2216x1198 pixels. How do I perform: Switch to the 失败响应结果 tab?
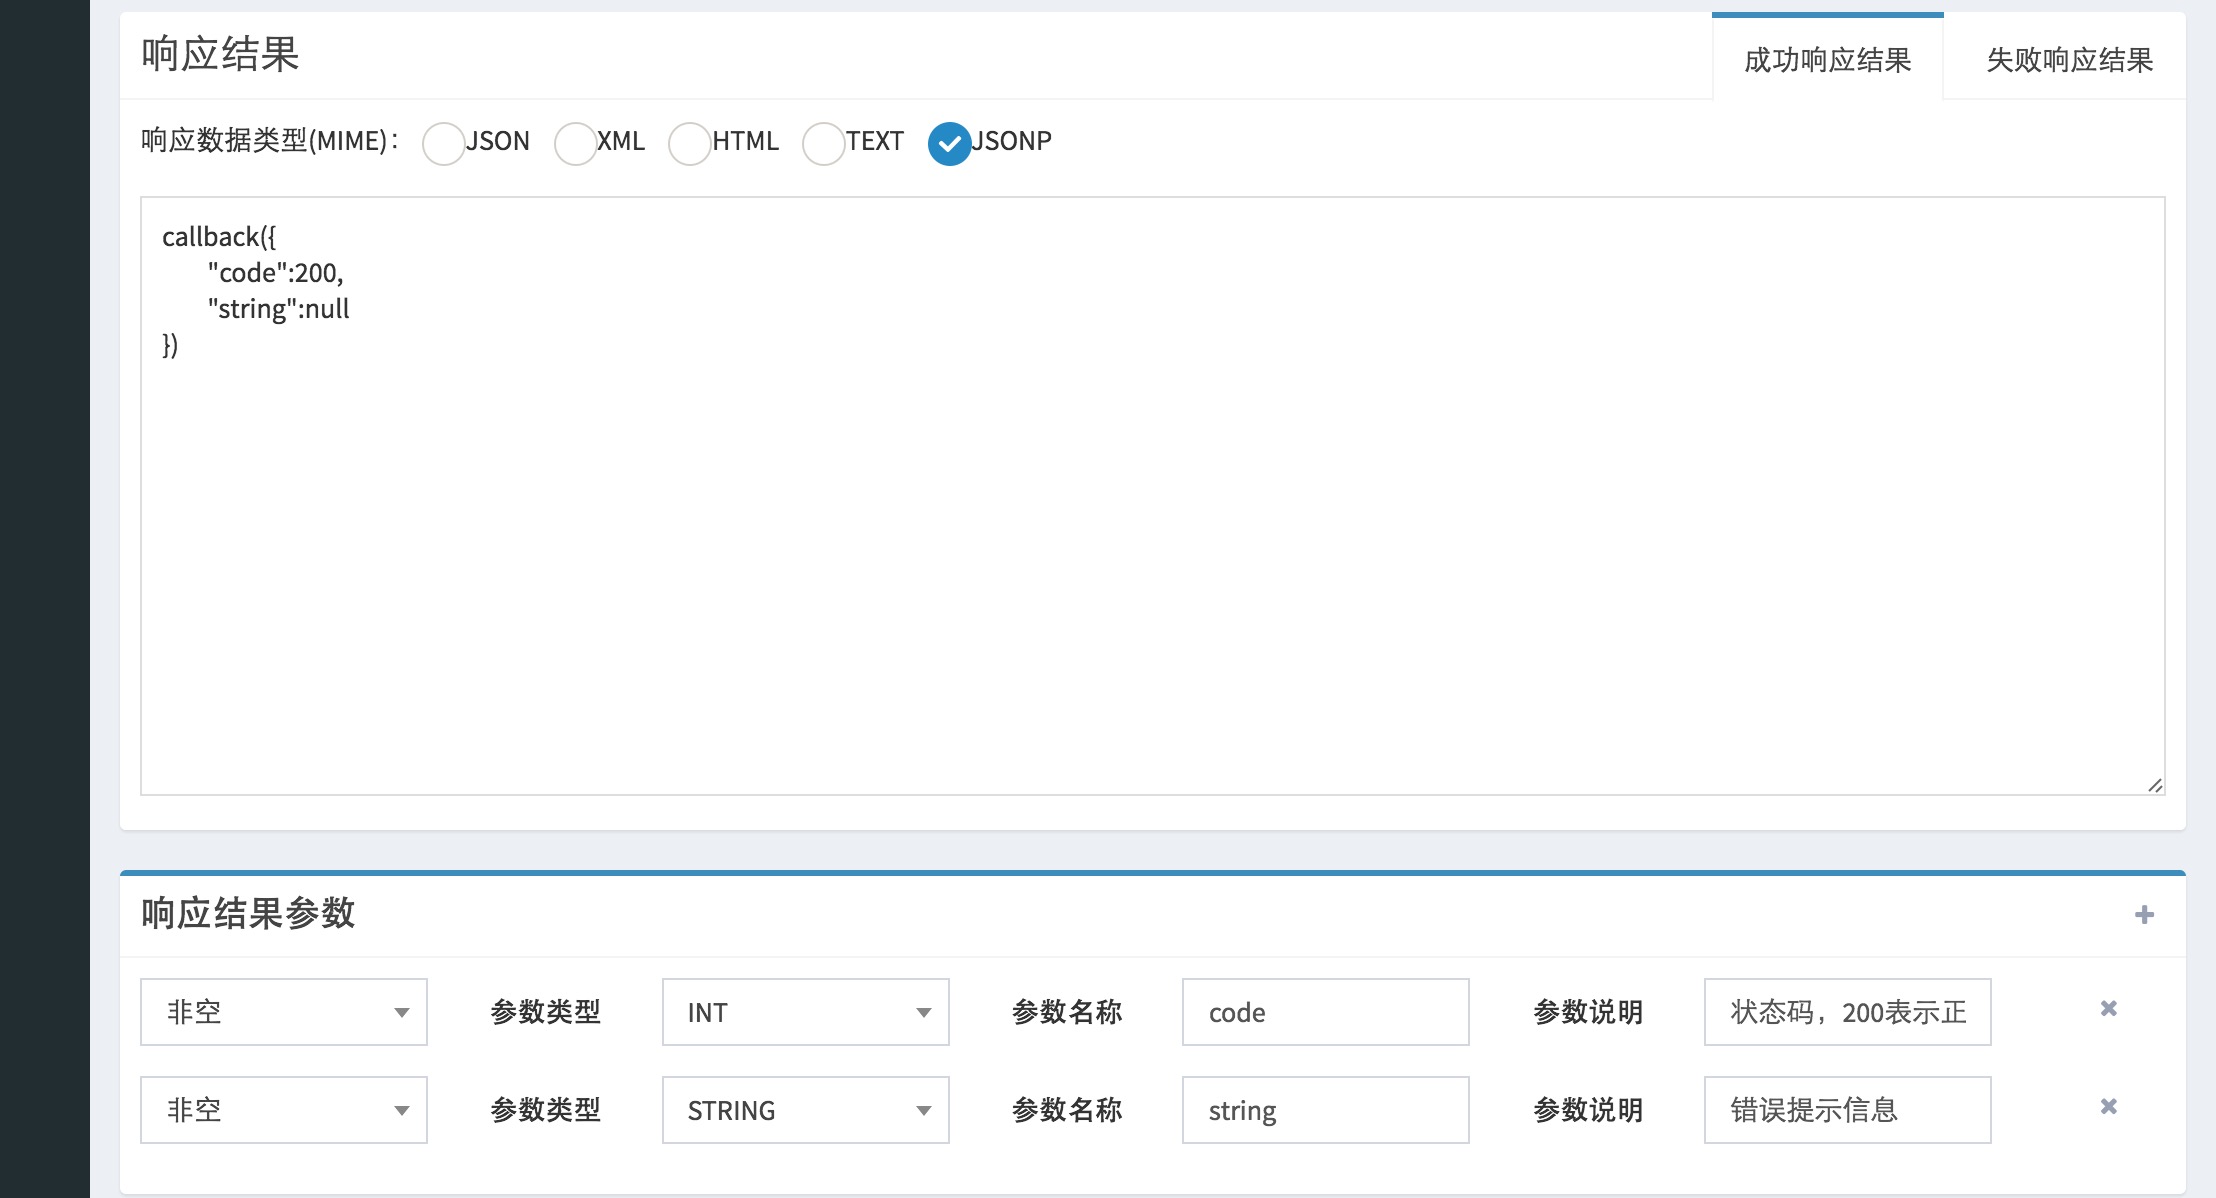pyautogui.click(x=2068, y=60)
